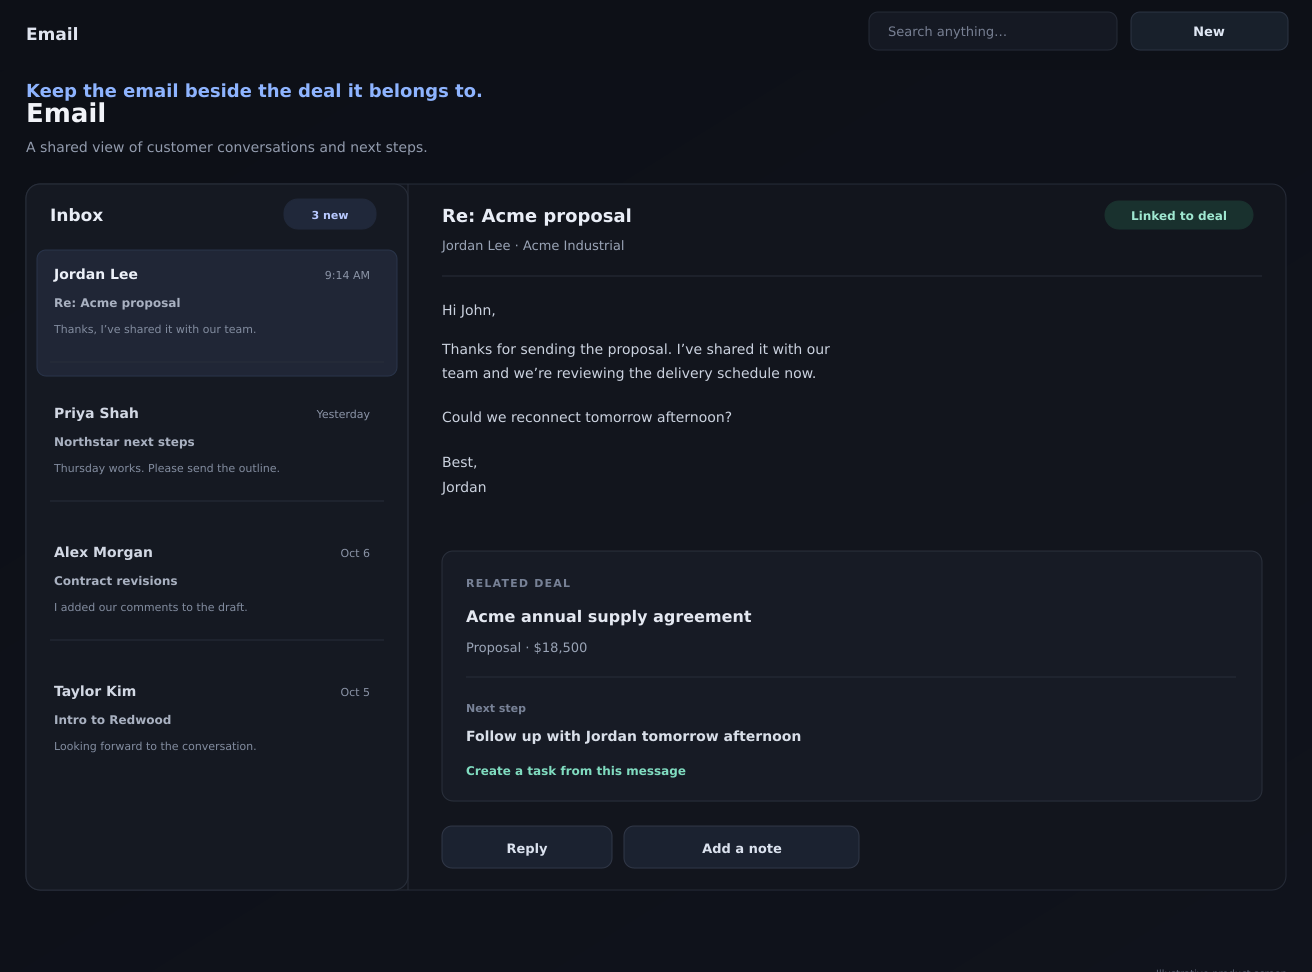Click the Proposal · $18,500 deal stage text
1312x972 pixels.
[526, 648]
